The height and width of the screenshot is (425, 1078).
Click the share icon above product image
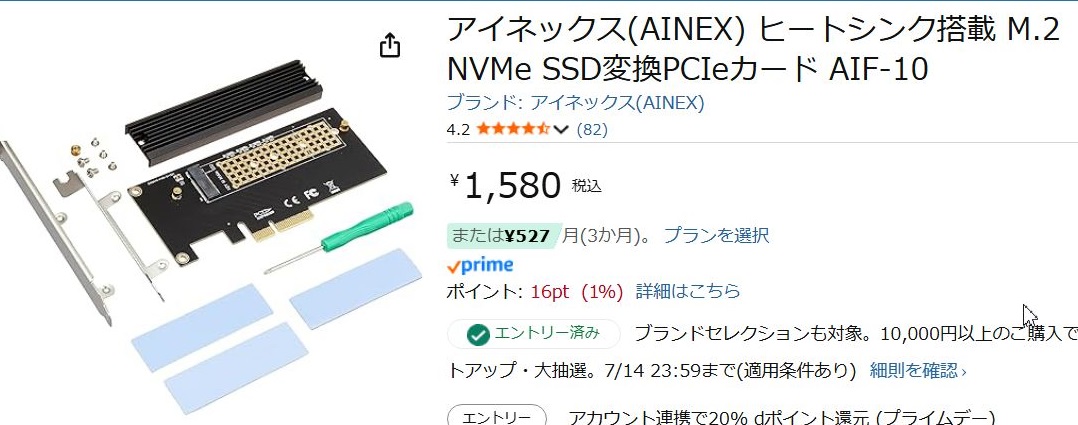coord(390,45)
